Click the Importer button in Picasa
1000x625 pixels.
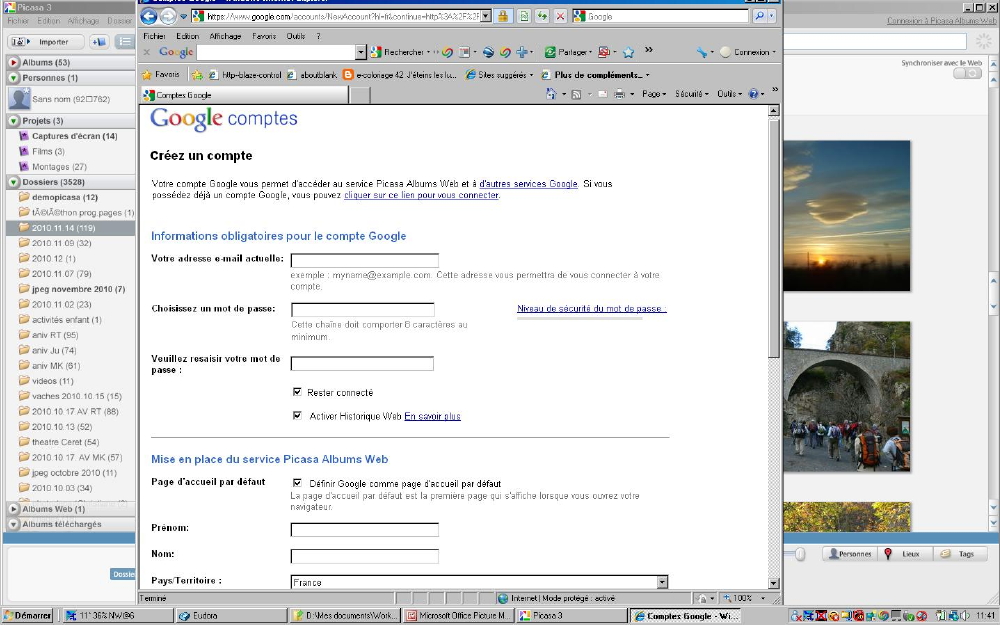(46, 42)
